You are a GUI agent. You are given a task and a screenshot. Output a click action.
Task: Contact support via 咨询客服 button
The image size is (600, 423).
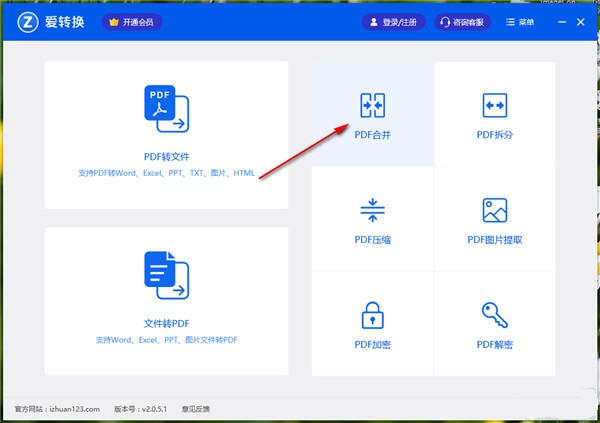(463, 22)
